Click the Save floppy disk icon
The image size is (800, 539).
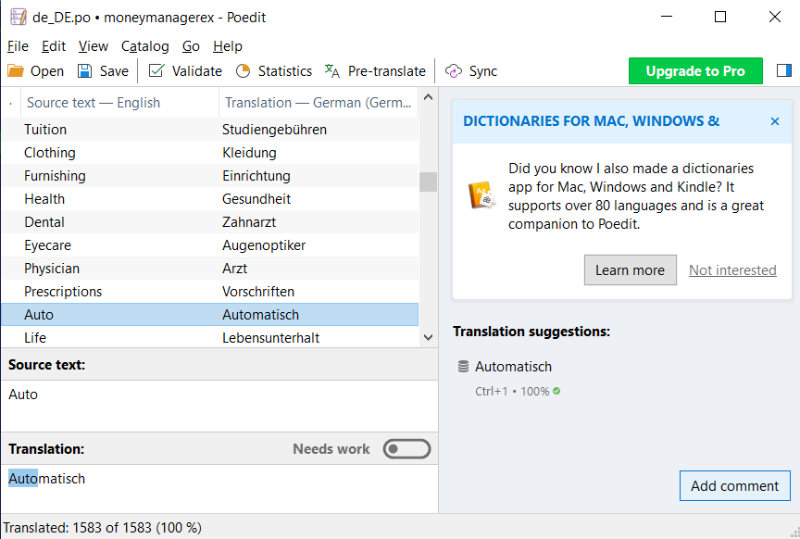pos(85,71)
